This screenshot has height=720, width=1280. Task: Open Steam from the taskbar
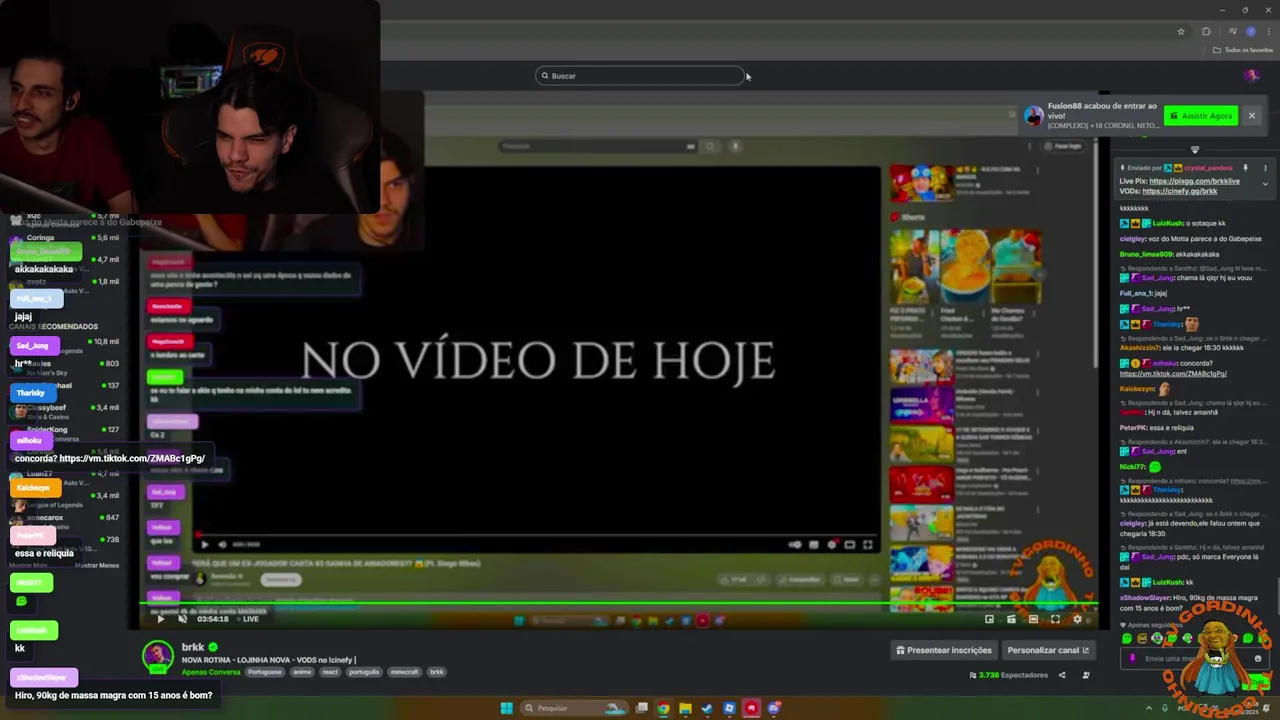[x=707, y=708]
